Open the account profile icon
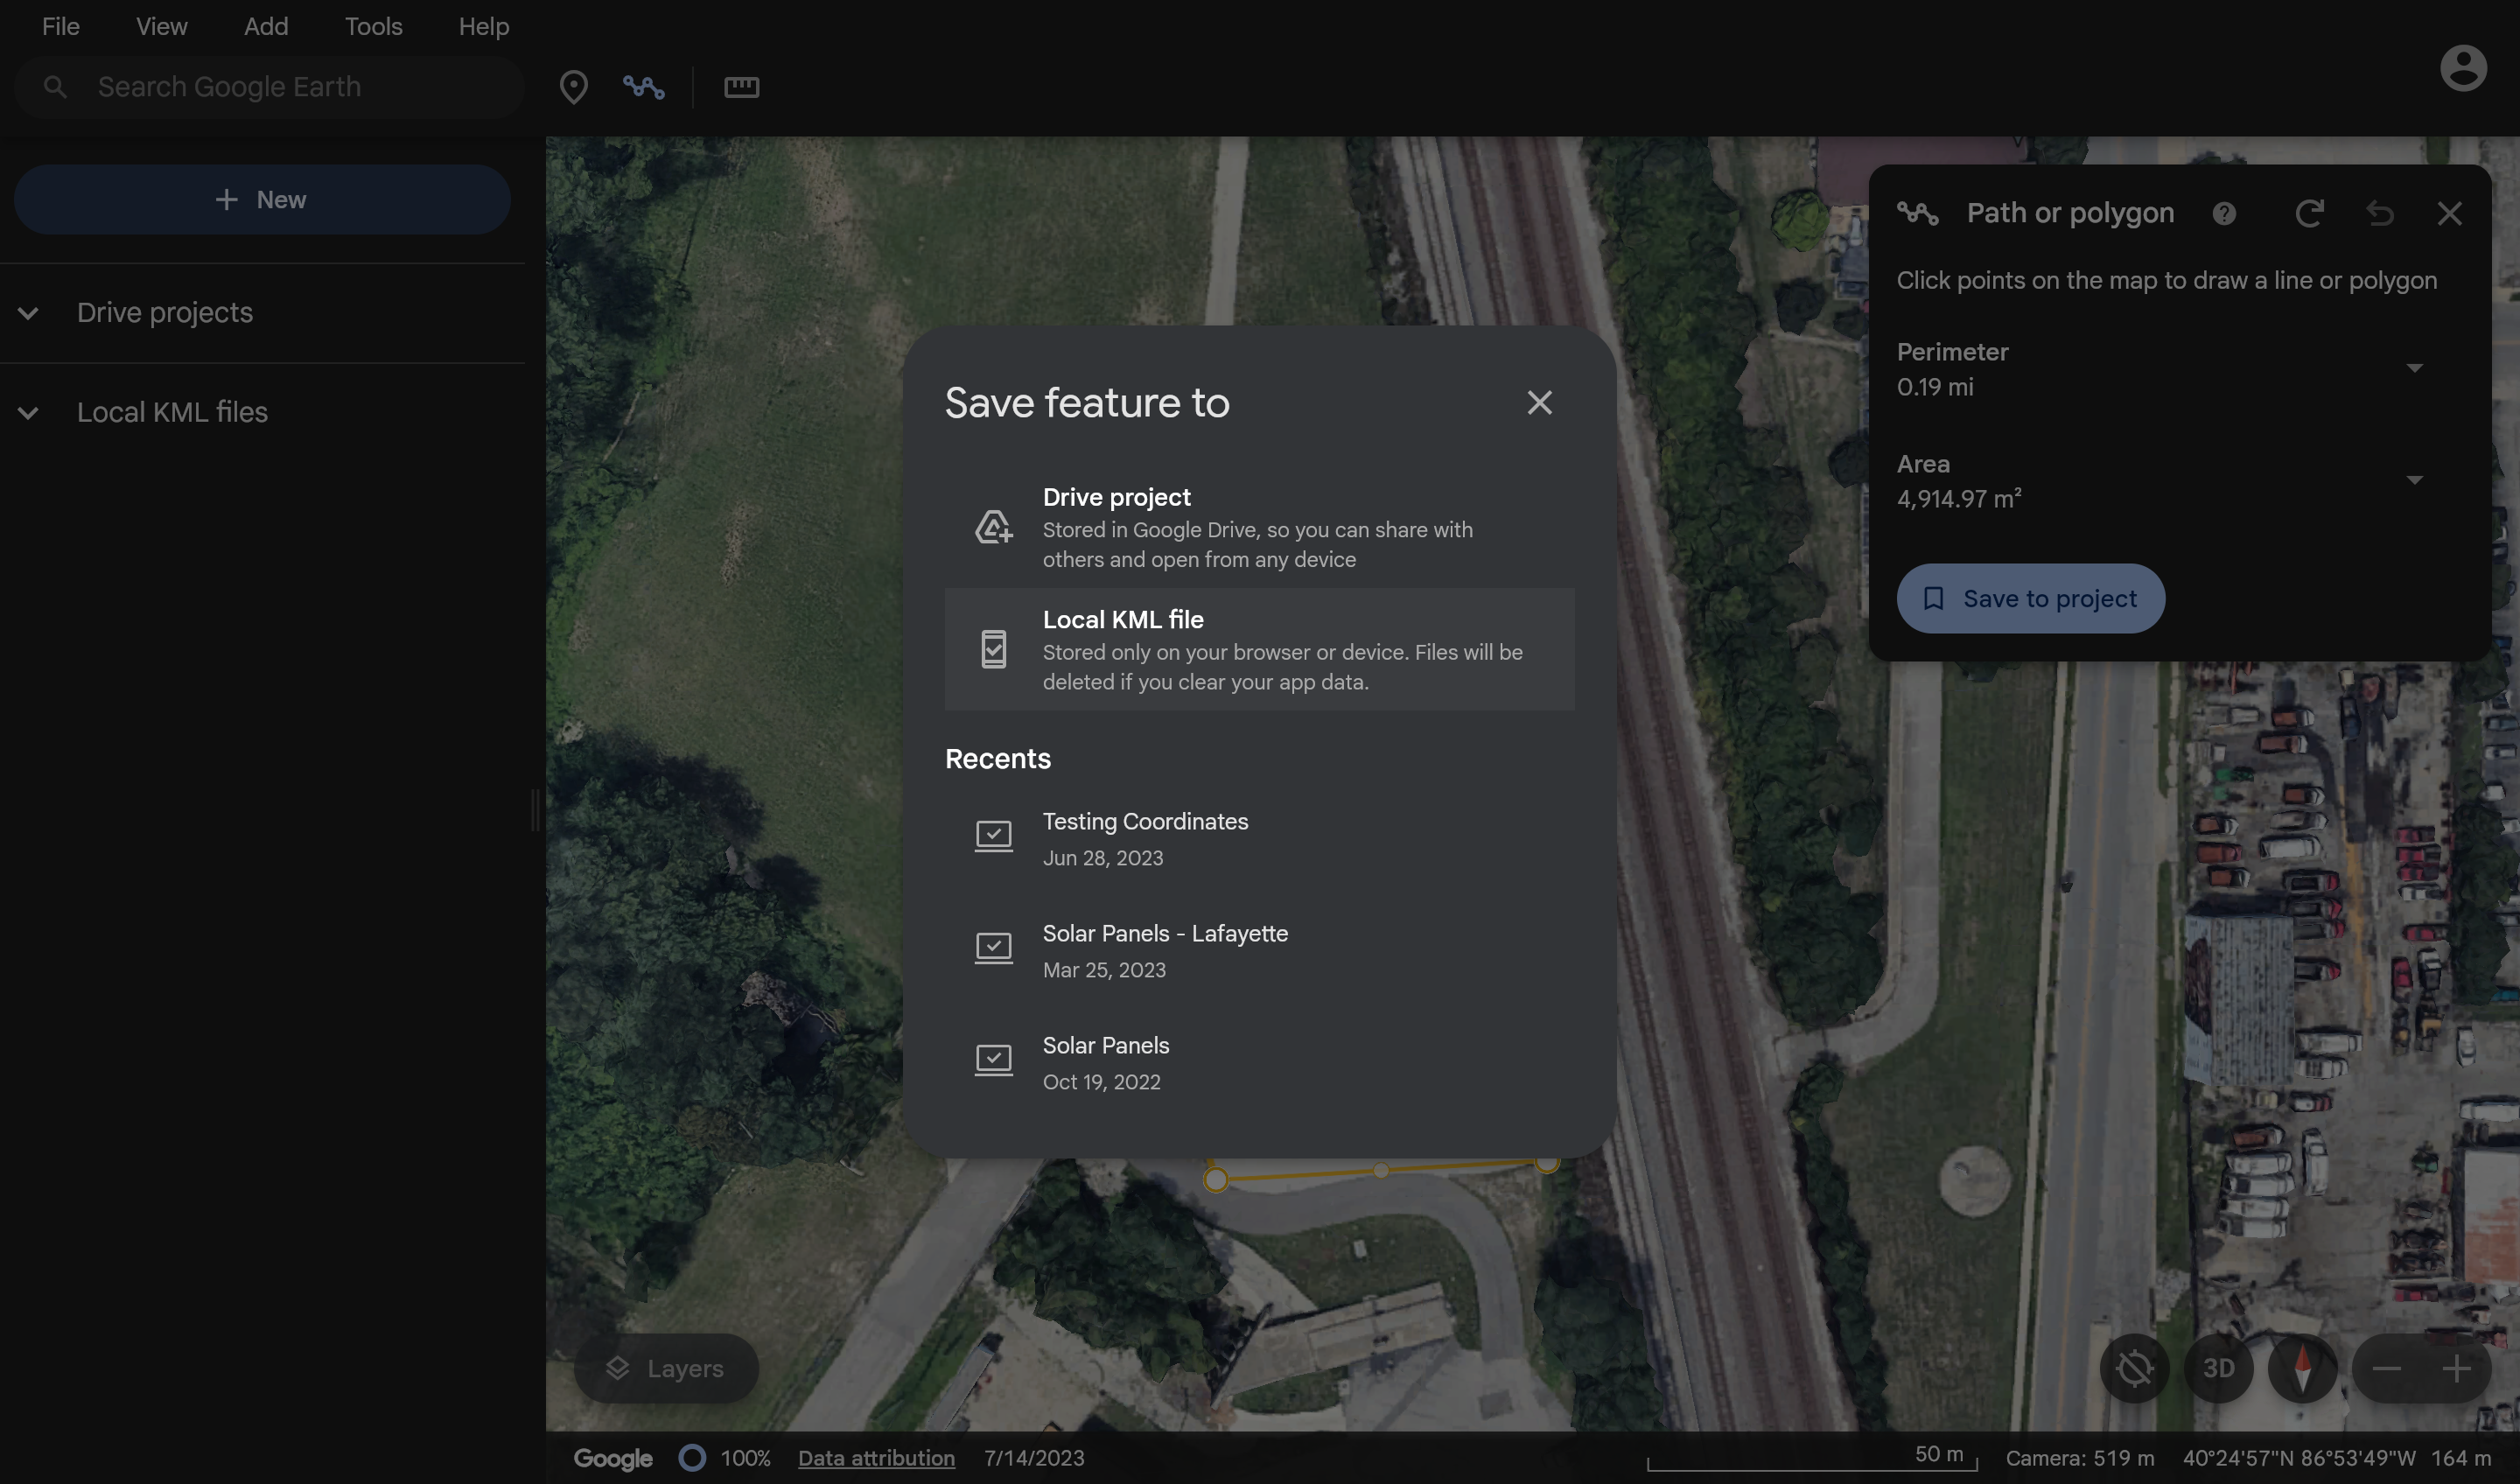This screenshot has height=1484, width=2520. coord(2462,68)
